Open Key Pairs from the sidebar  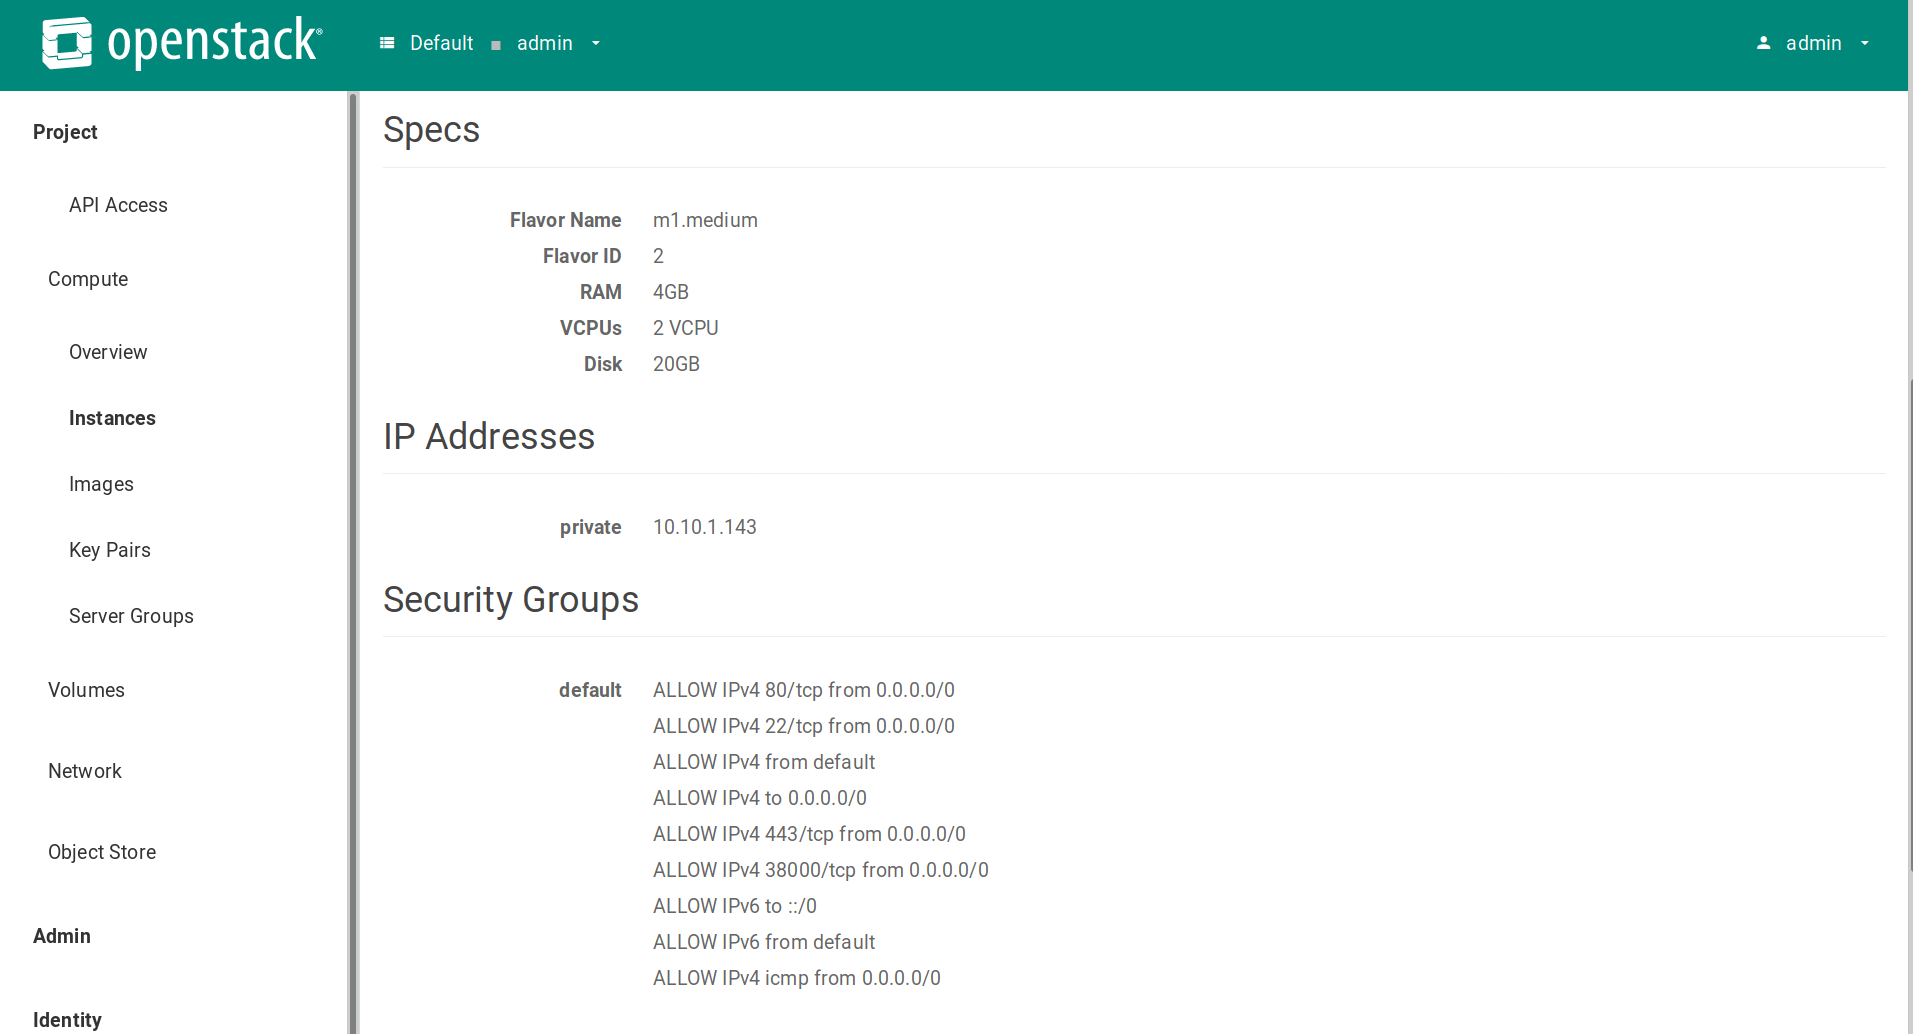tap(110, 550)
